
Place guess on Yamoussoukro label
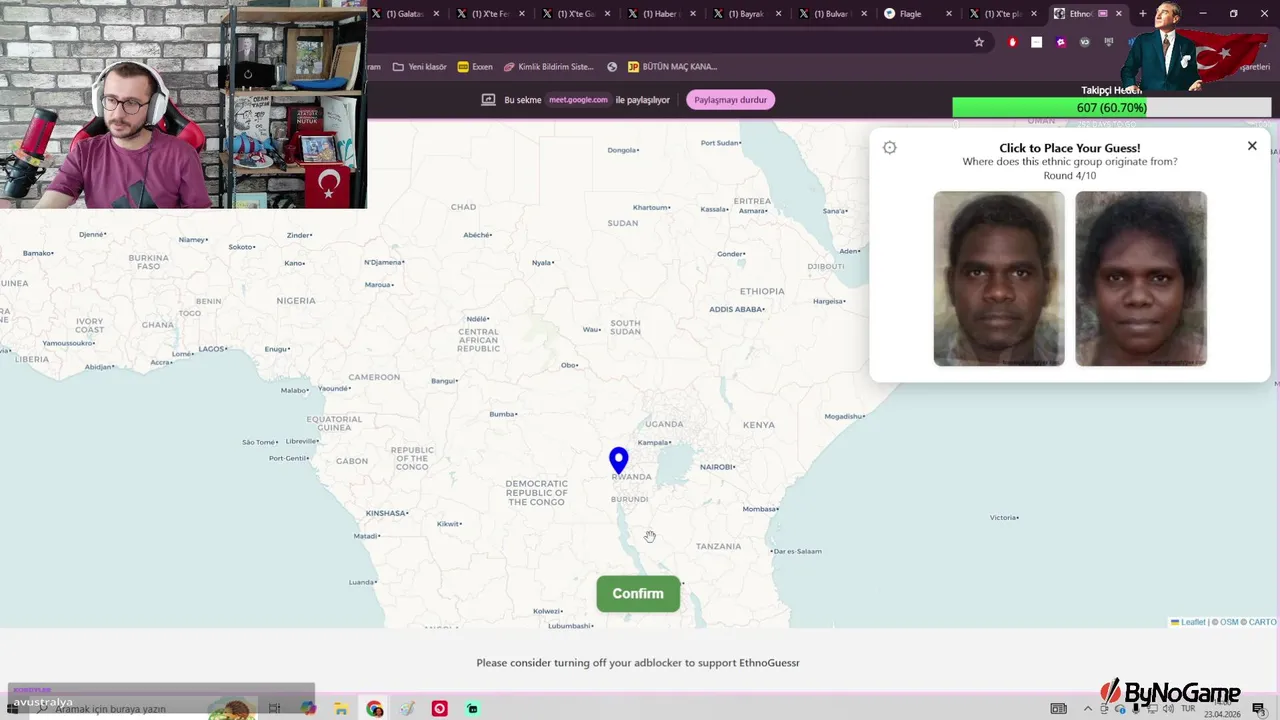69,343
